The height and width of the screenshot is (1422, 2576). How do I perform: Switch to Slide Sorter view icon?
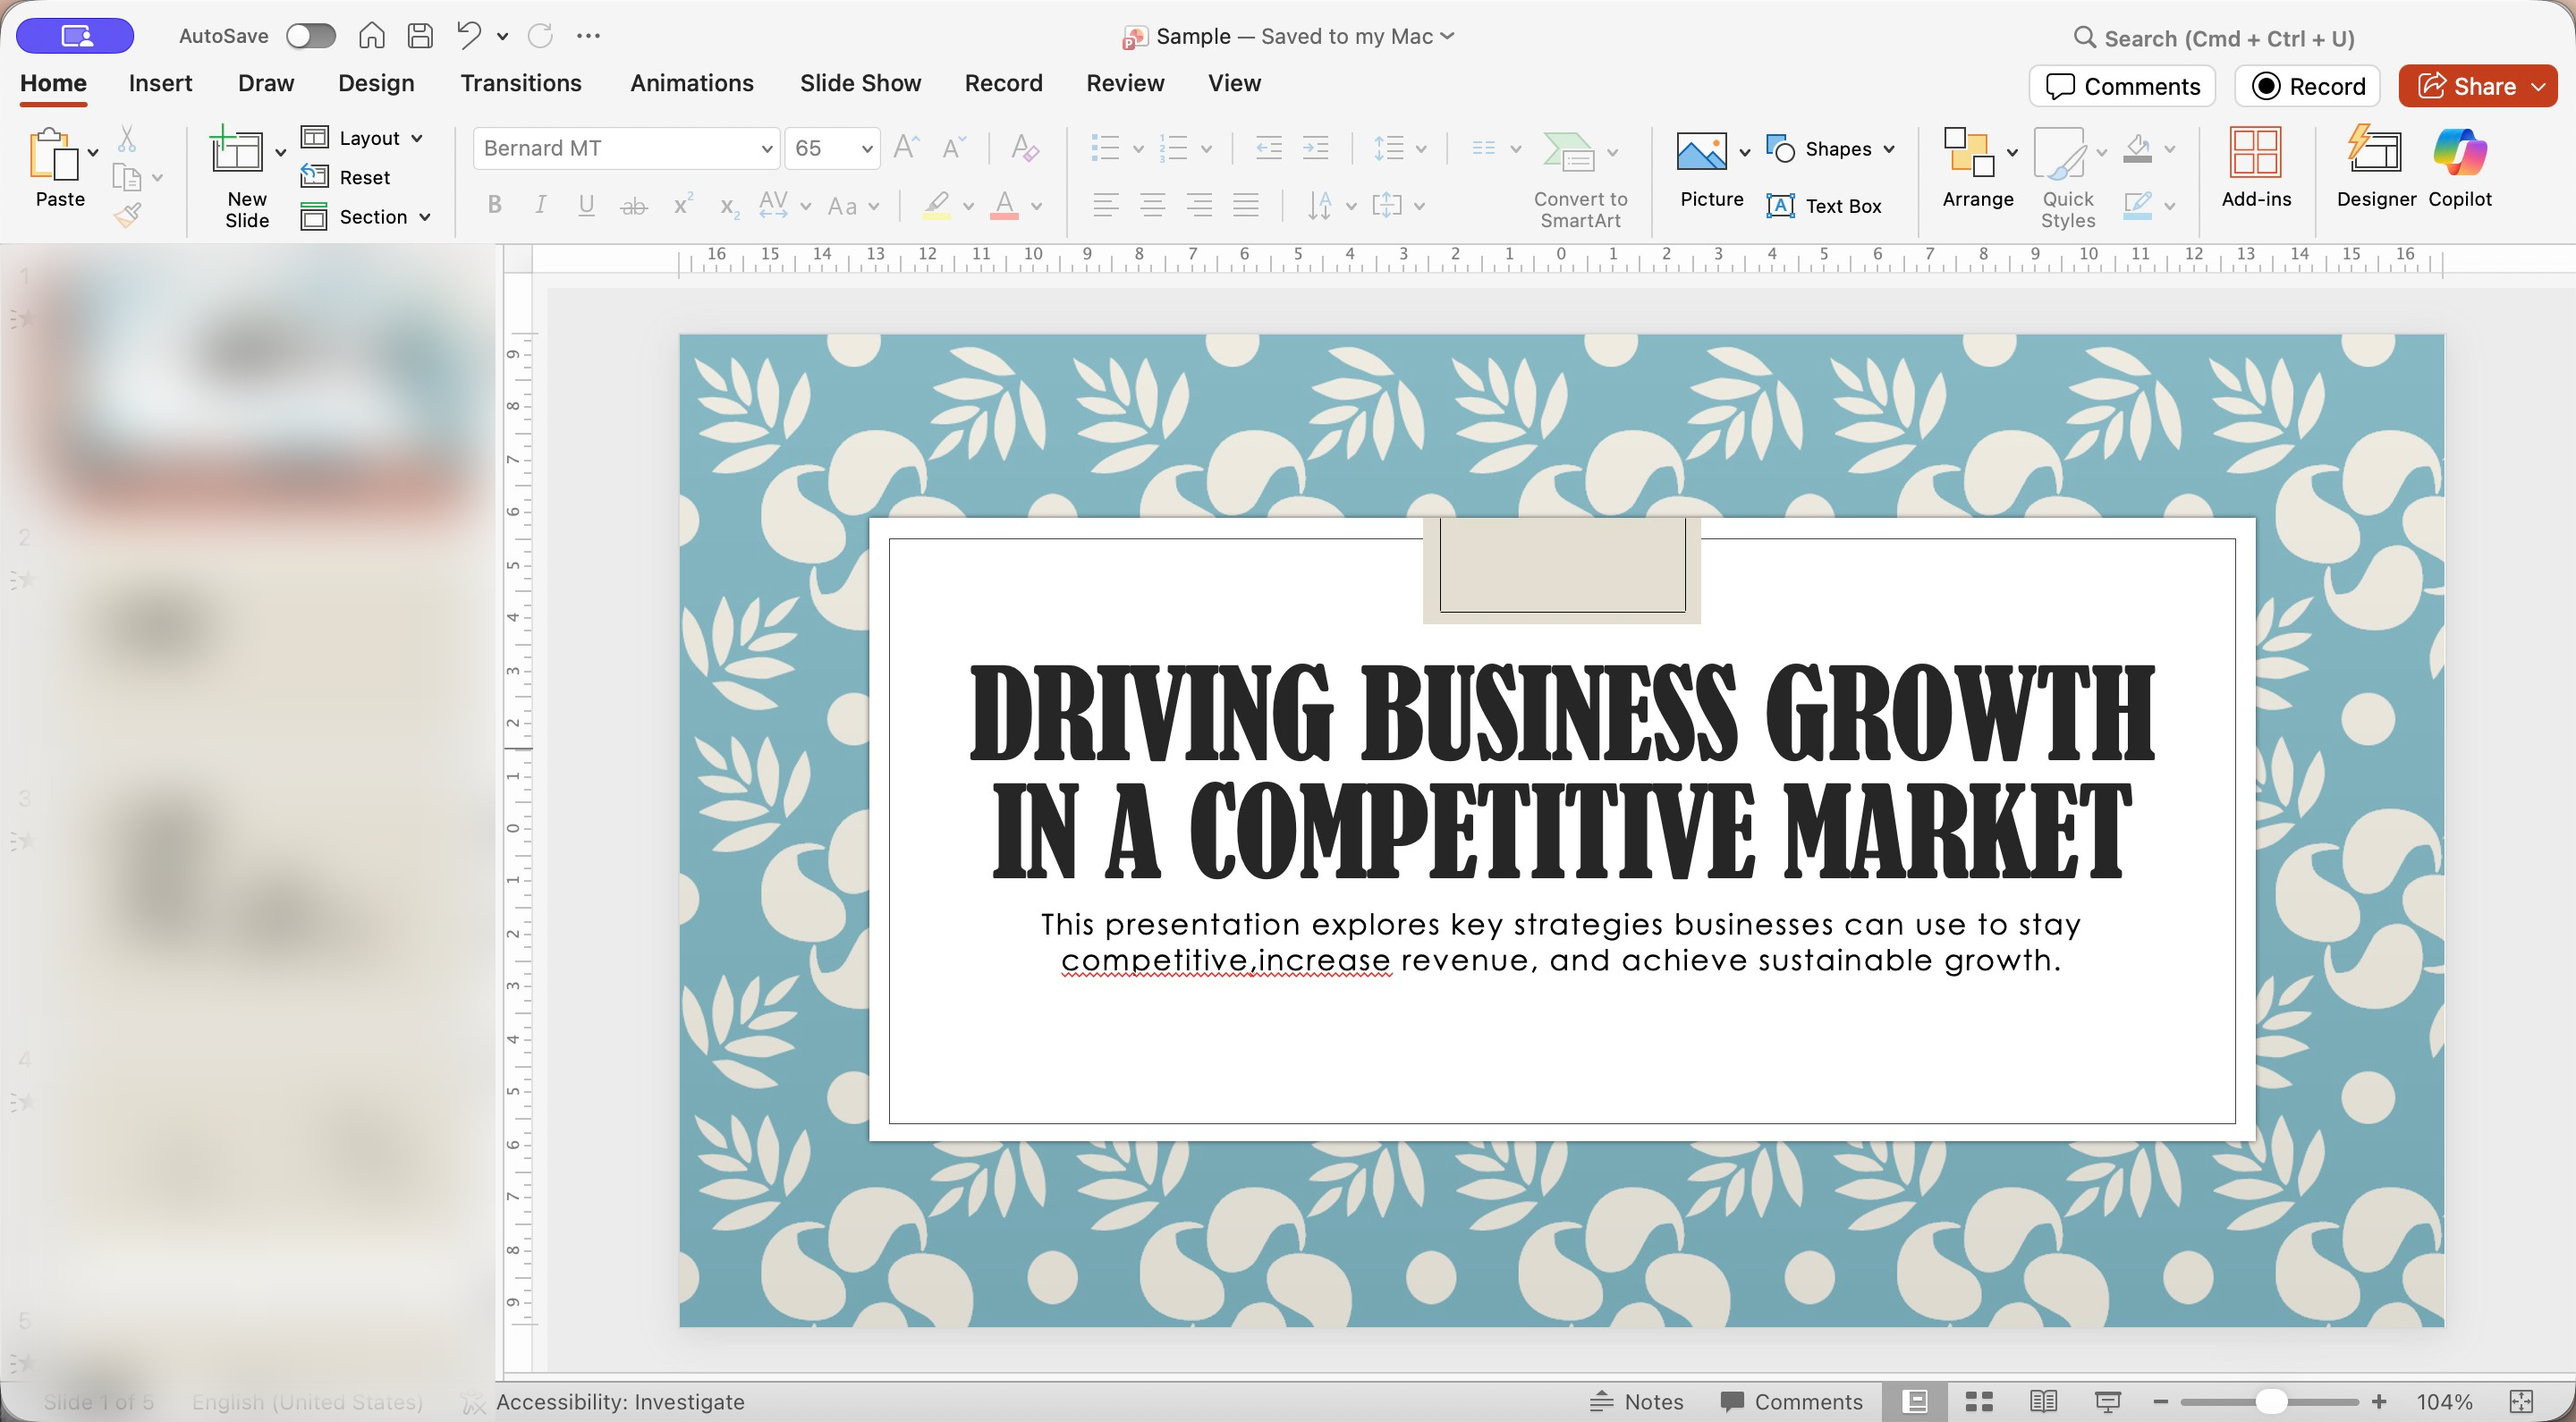tap(1979, 1401)
